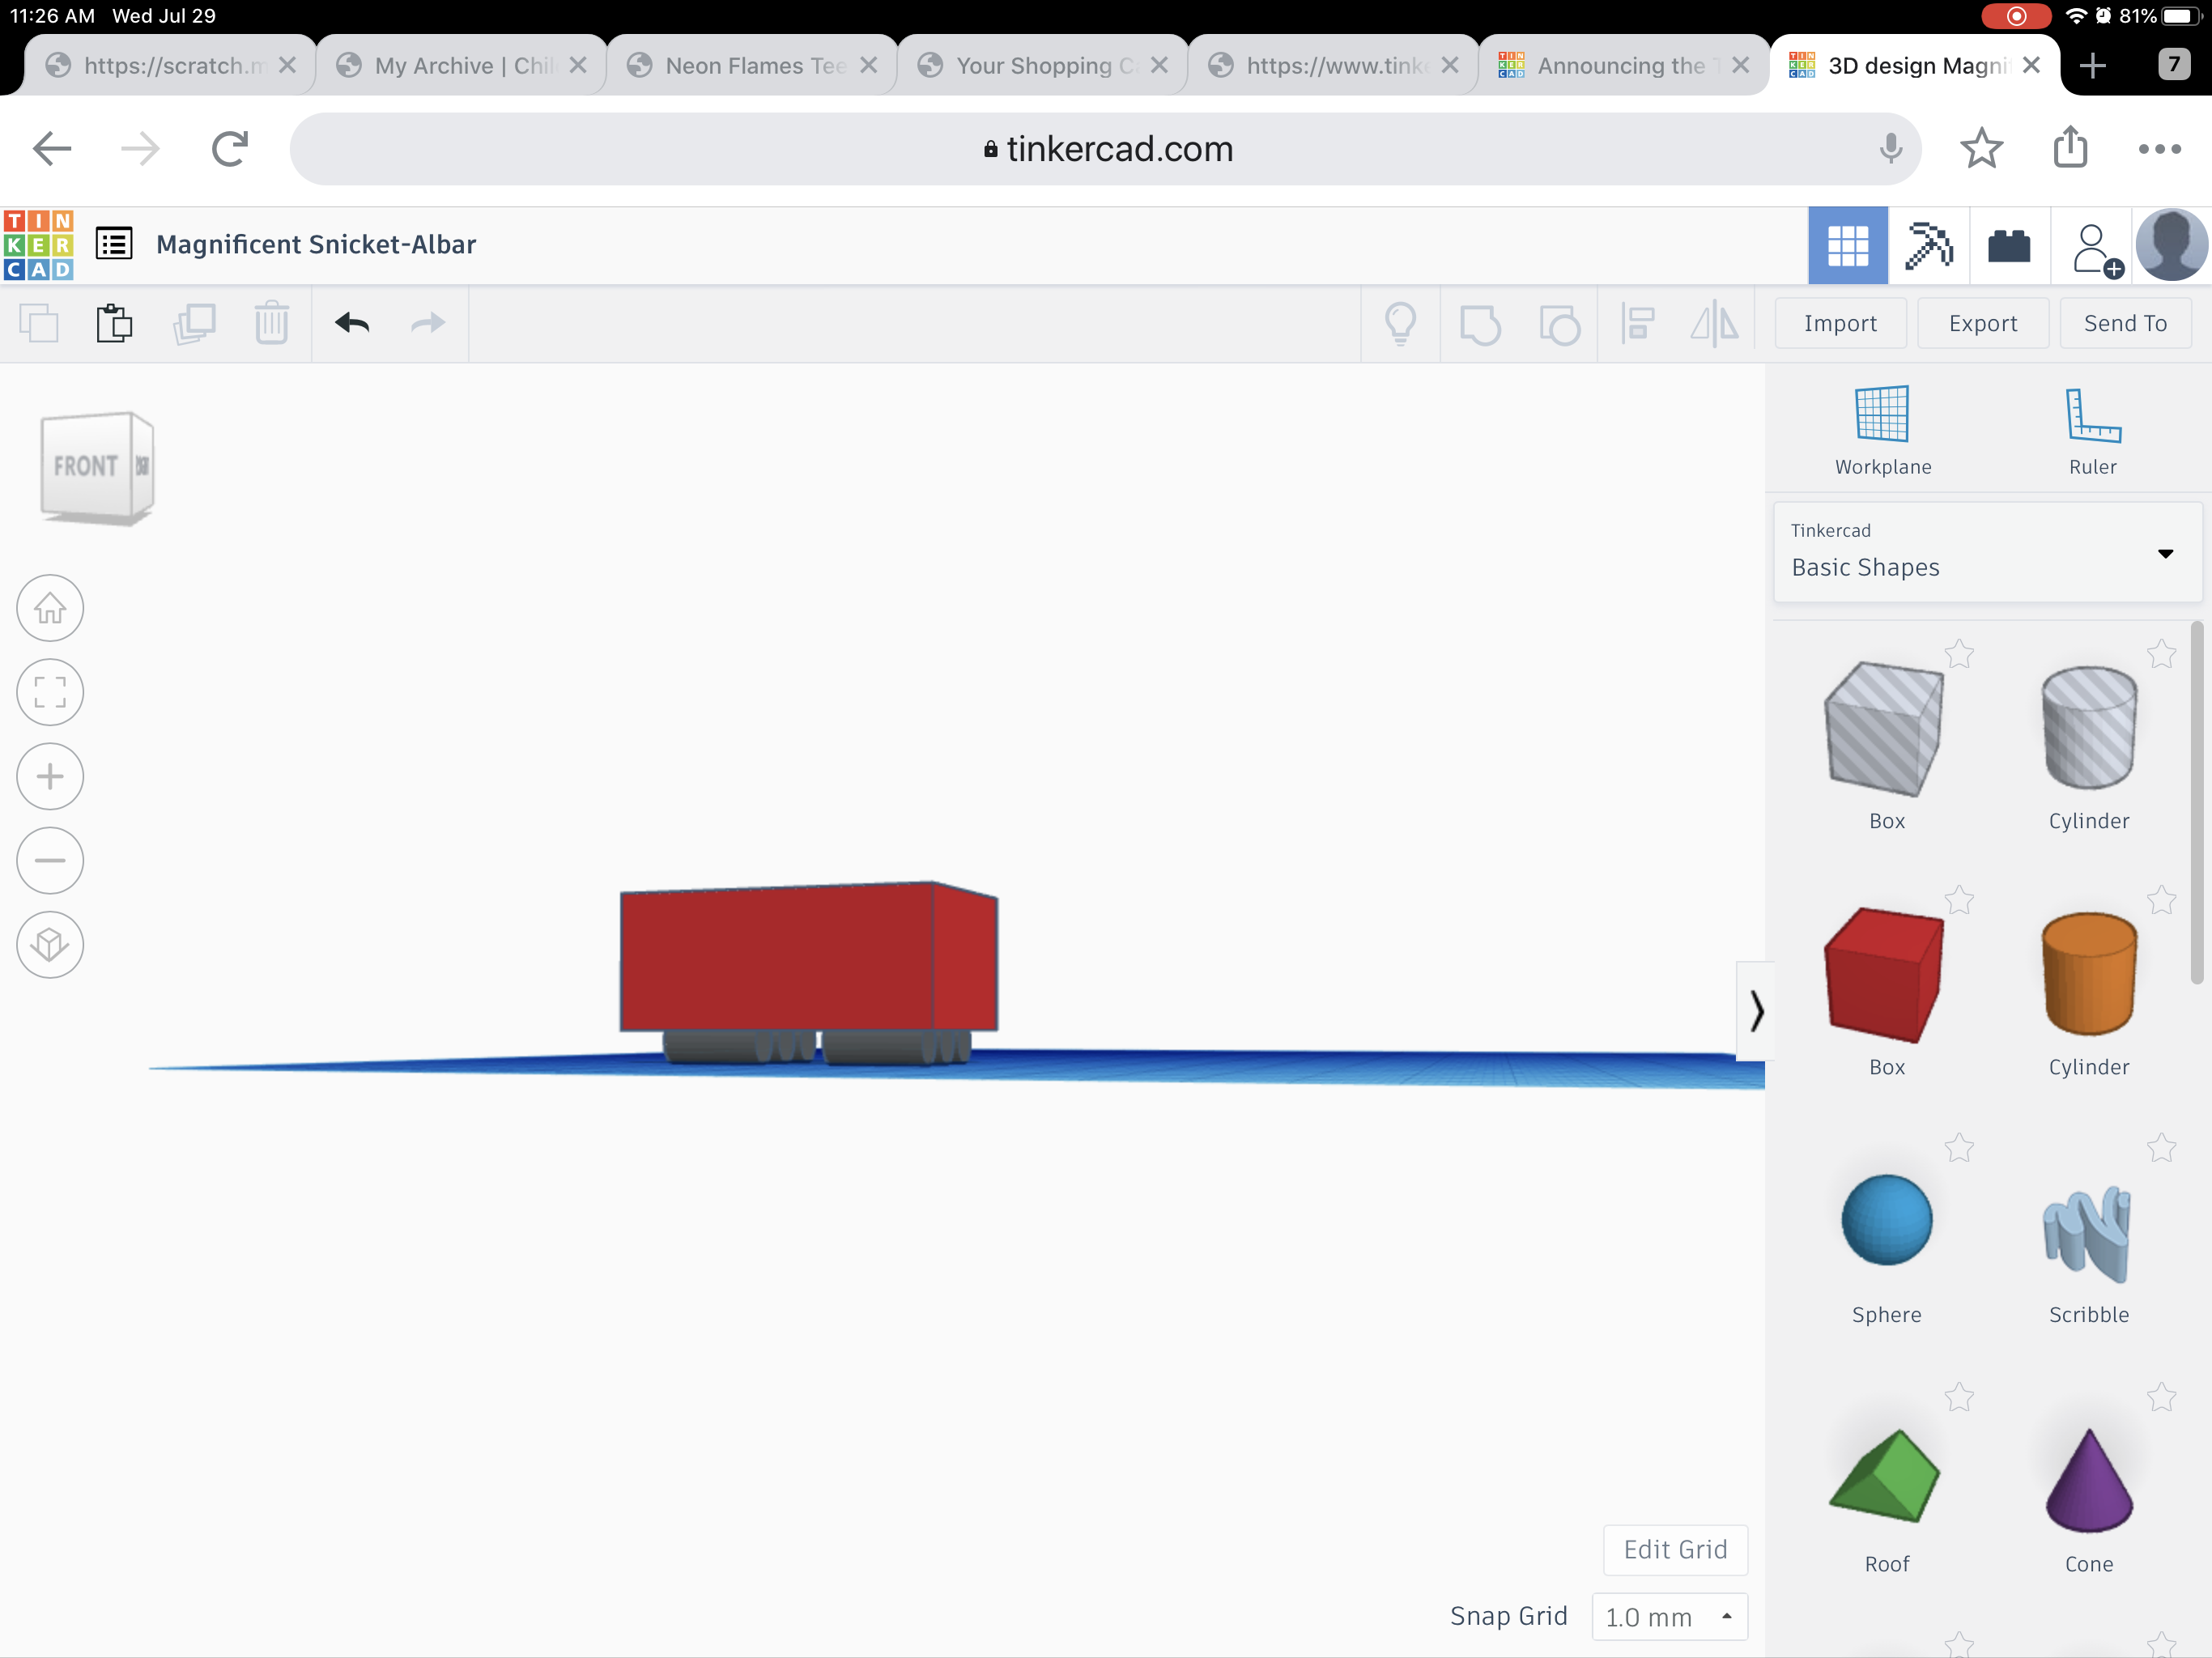Click the FRONT face of view cube
Image resolution: width=2212 pixels, height=1658 pixels.
pyautogui.click(x=86, y=466)
